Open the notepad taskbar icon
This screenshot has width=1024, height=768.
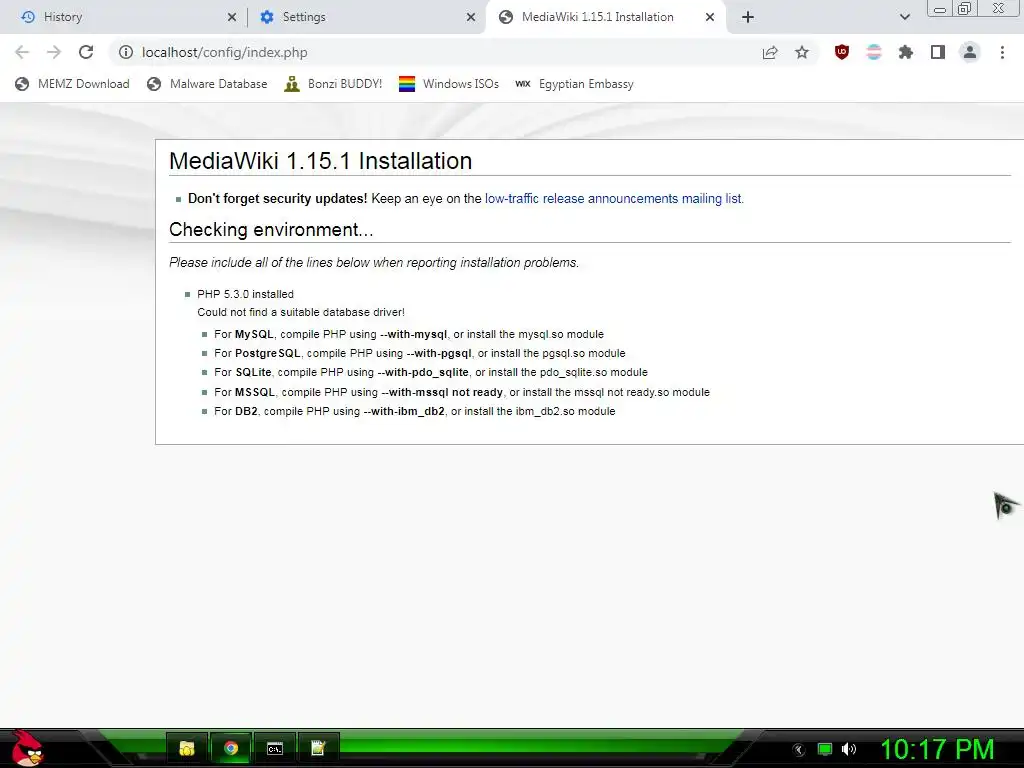point(318,748)
